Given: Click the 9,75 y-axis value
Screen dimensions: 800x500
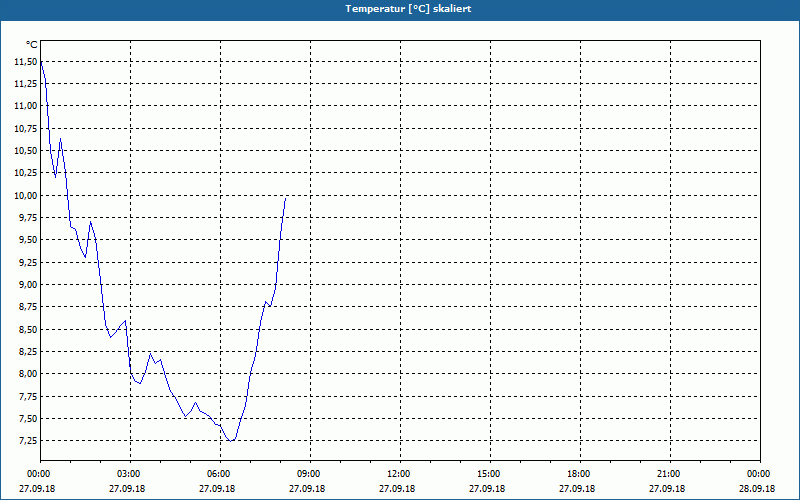Looking at the screenshot, I should pyautogui.click(x=28, y=217).
